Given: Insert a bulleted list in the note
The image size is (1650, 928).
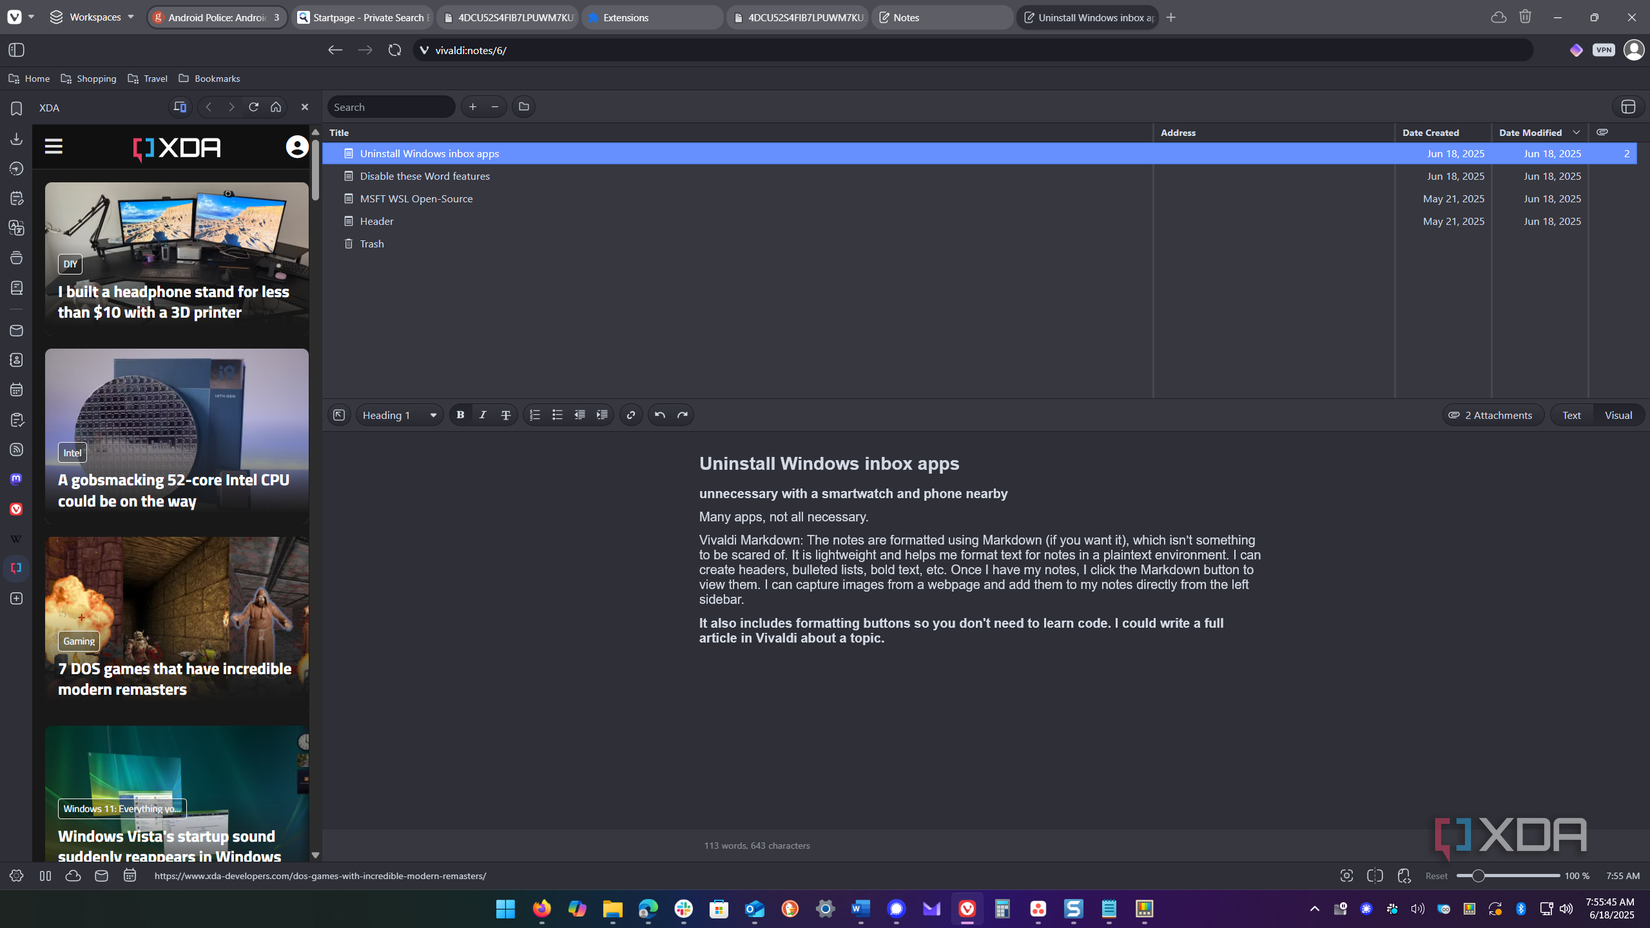Looking at the screenshot, I should tap(557, 415).
